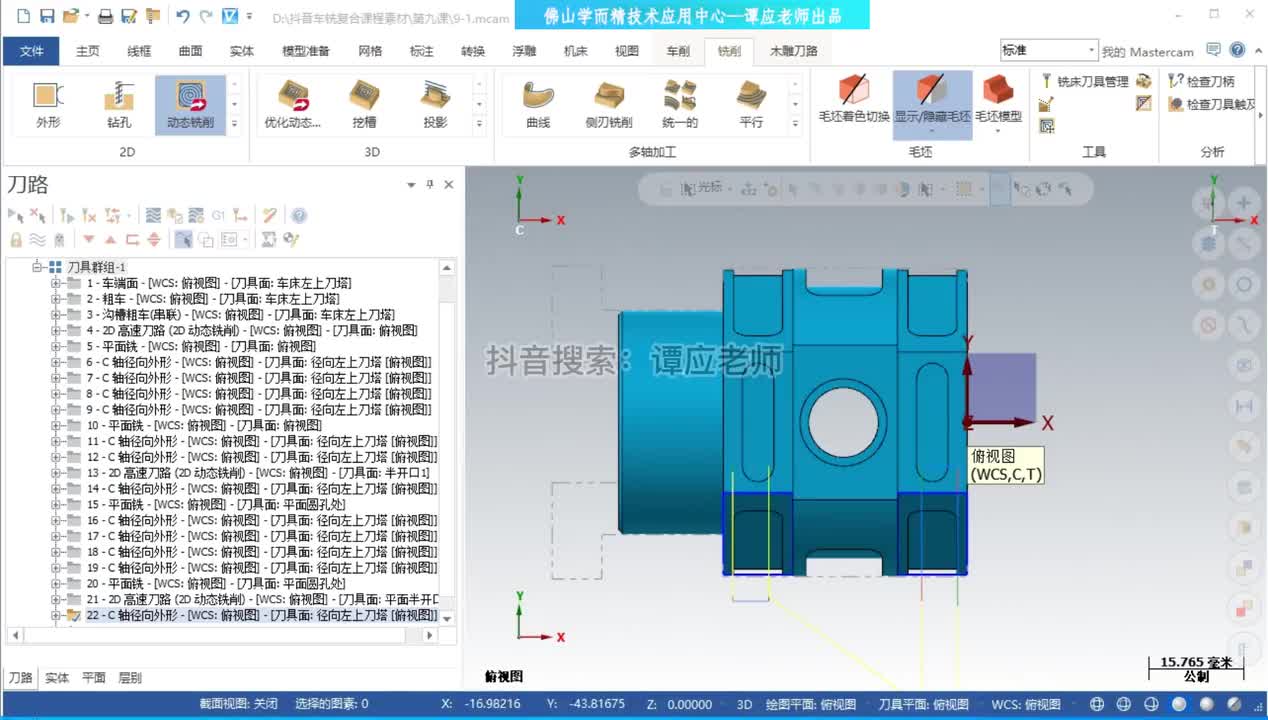Choose the 侧刃铣削 swarf milling toolpath
This screenshot has height=720, width=1268.
coord(609,104)
